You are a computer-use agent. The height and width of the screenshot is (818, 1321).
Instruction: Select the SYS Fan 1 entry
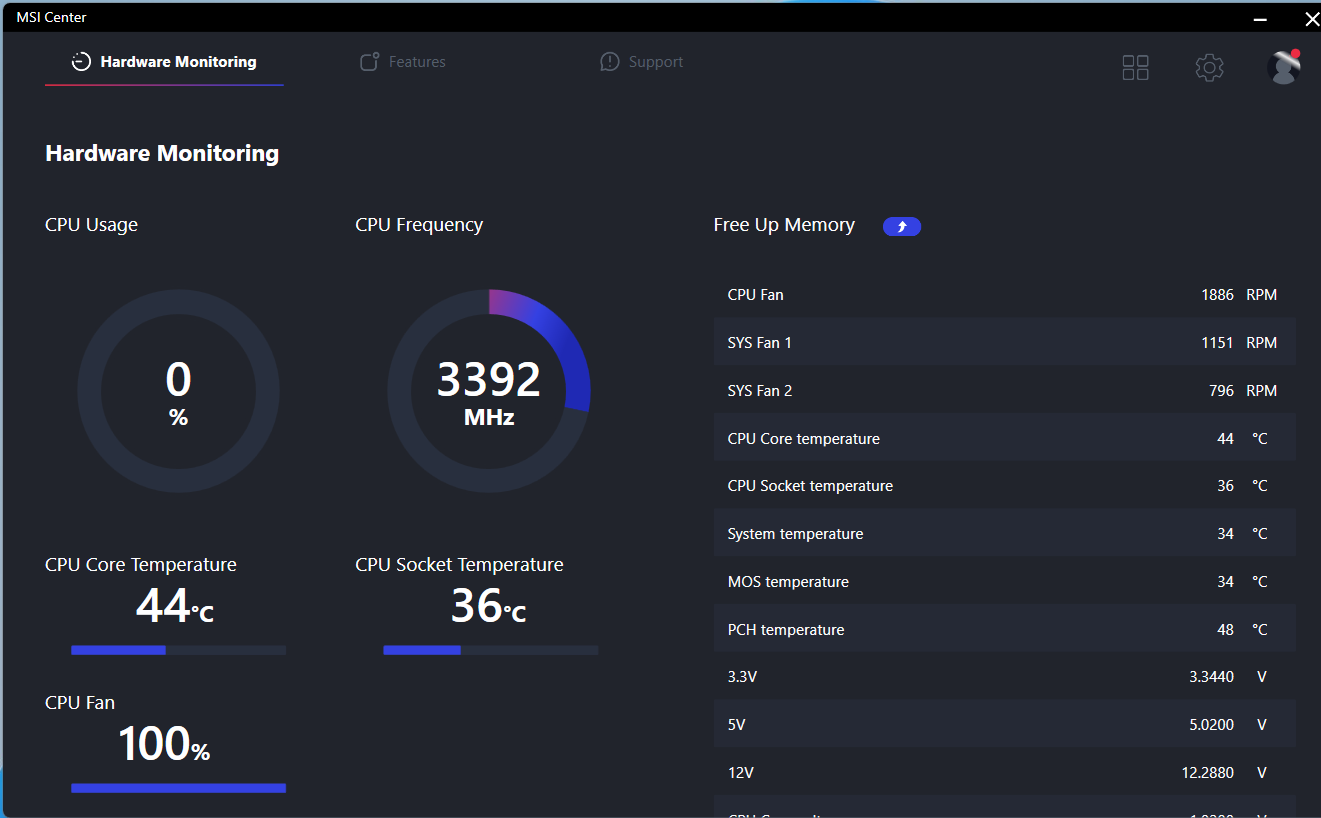coord(1000,342)
